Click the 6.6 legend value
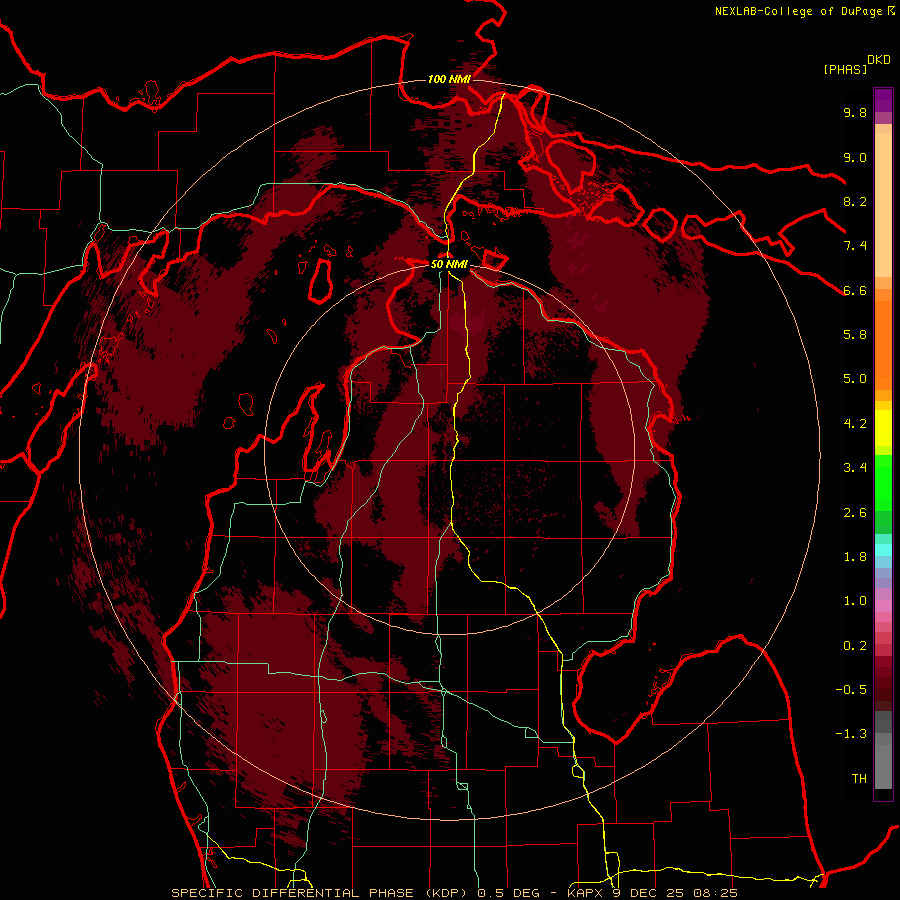Screen dimensions: 900x900 point(855,290)
